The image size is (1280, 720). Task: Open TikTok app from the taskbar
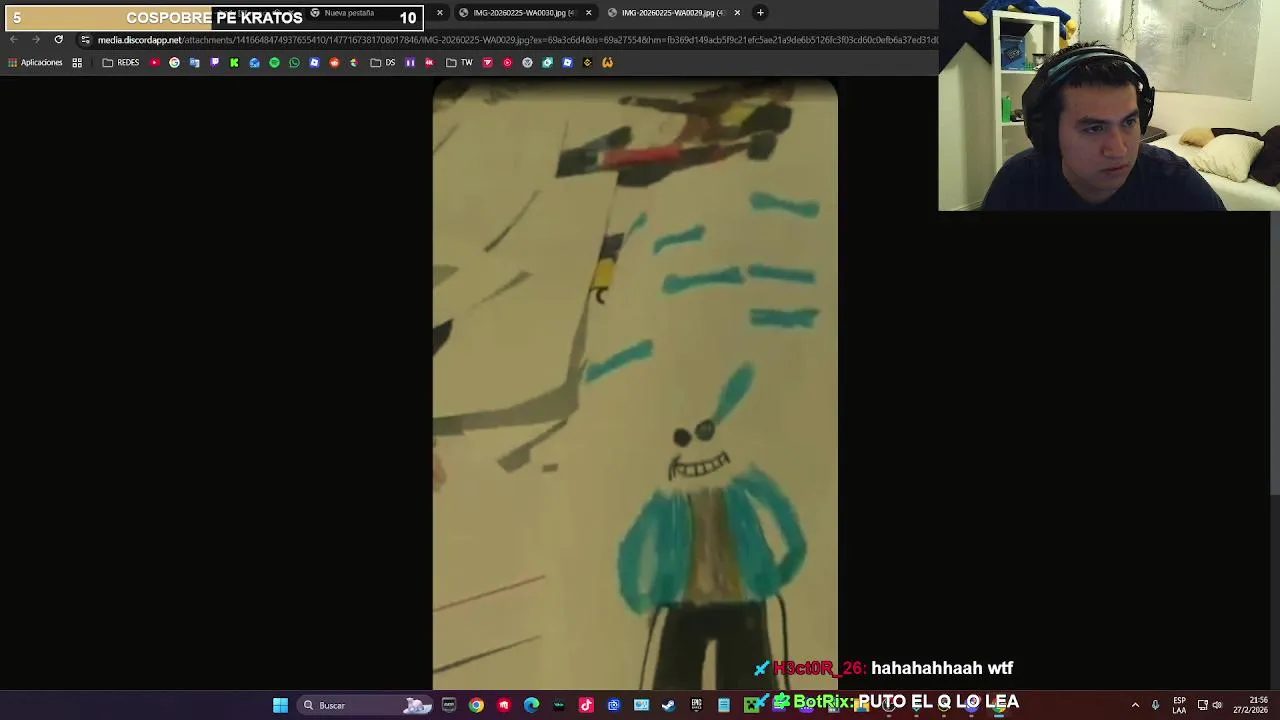pyautogui.click(x=586, y=705)
